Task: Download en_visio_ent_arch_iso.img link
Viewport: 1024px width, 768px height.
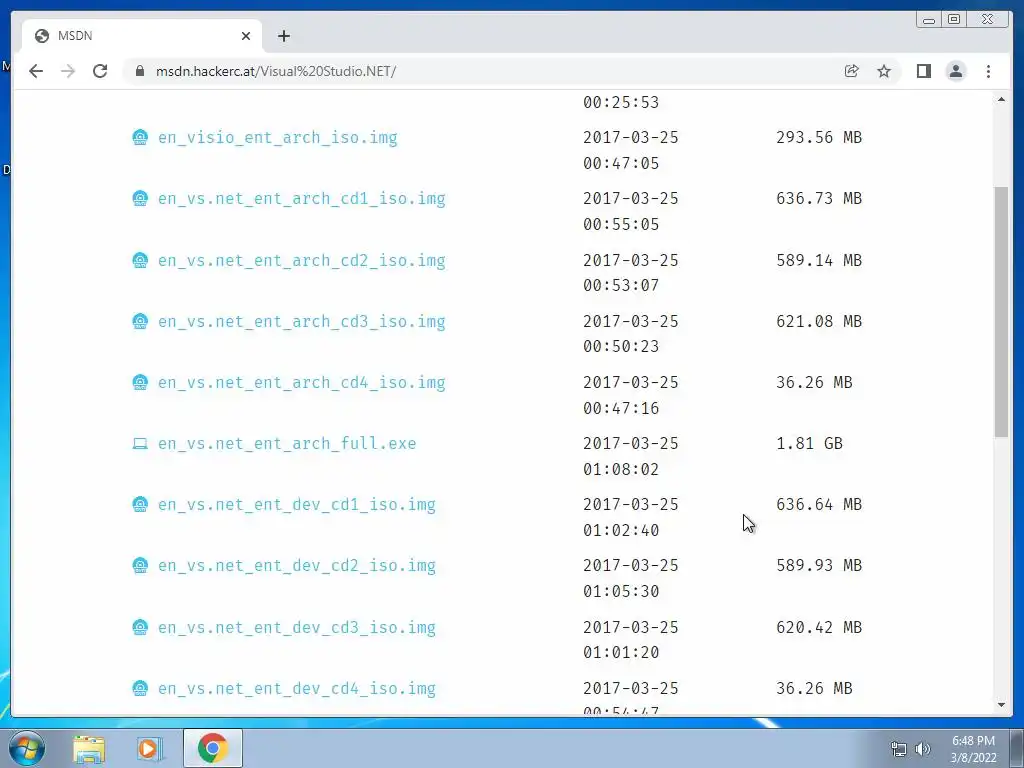Action: [278, 138]
